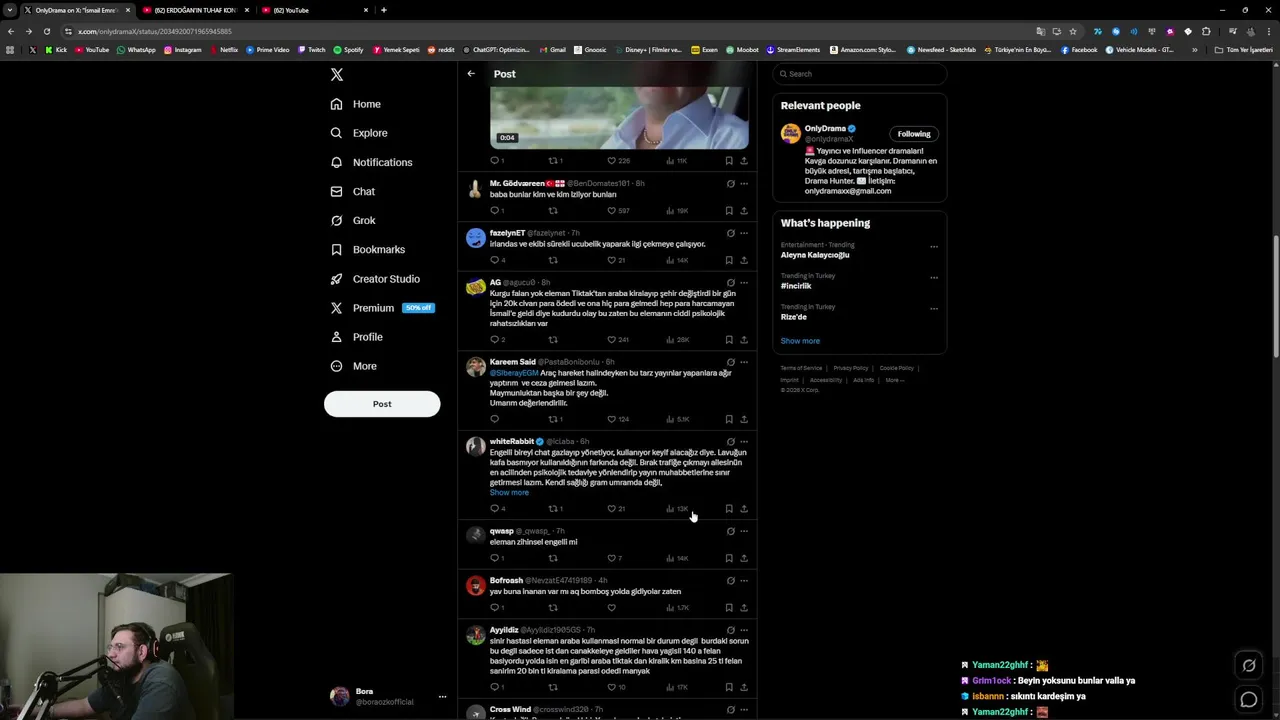Open Explore from sidebar

(x=359, y=133)
